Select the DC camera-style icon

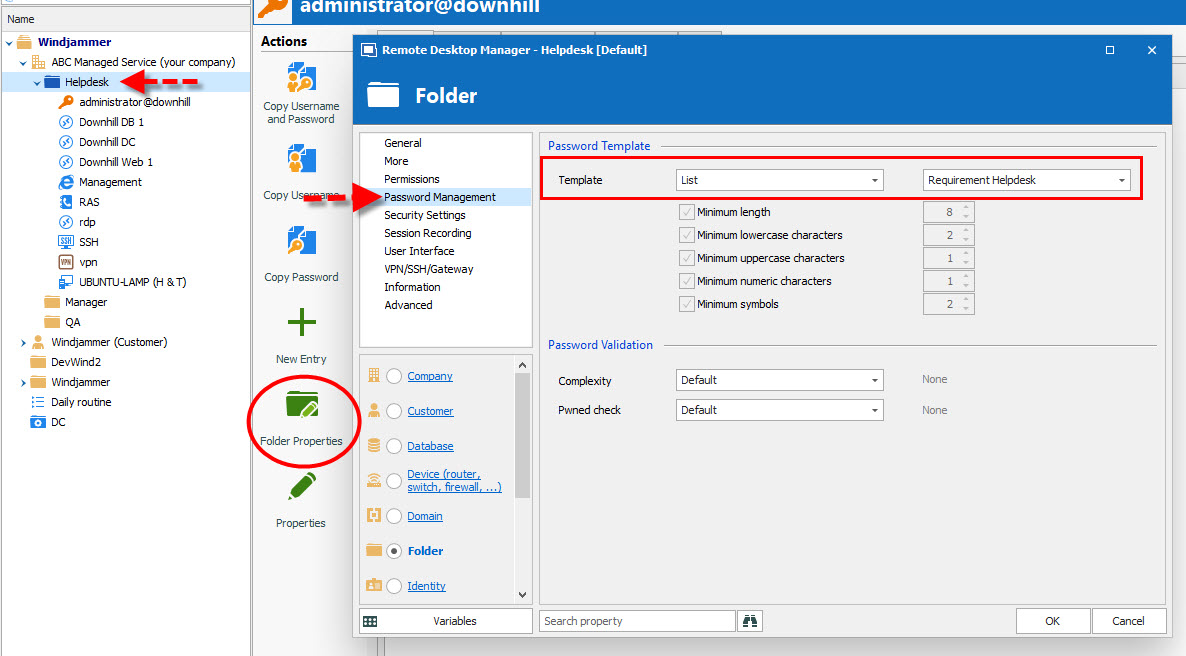point(37,422)
